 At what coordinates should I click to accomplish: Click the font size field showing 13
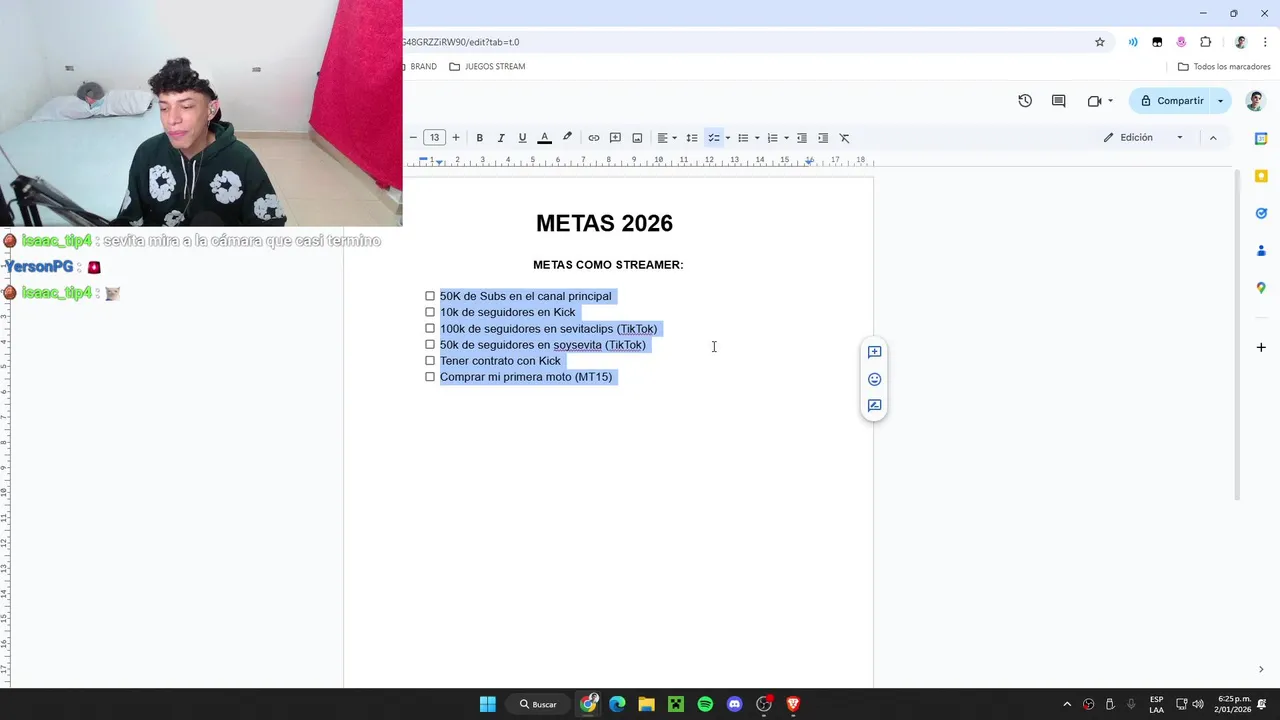(x=434, y=138)
